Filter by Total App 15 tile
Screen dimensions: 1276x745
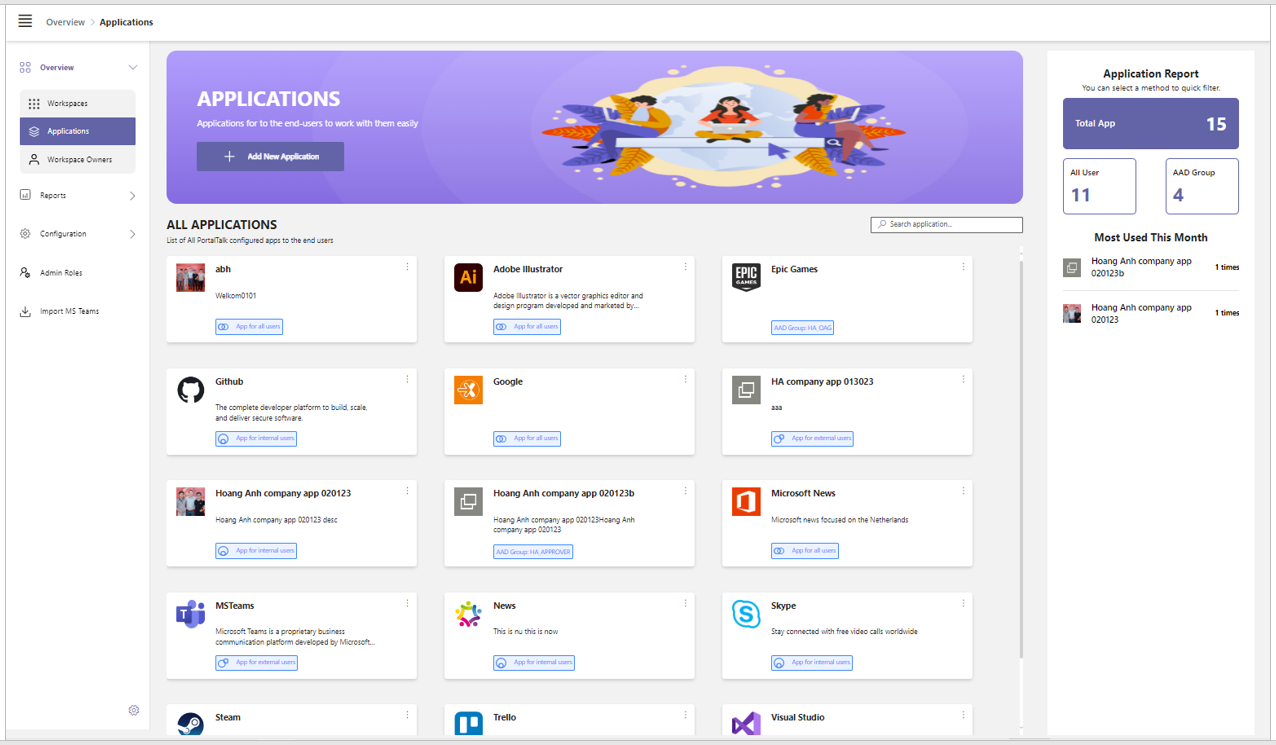[1150, 124]
